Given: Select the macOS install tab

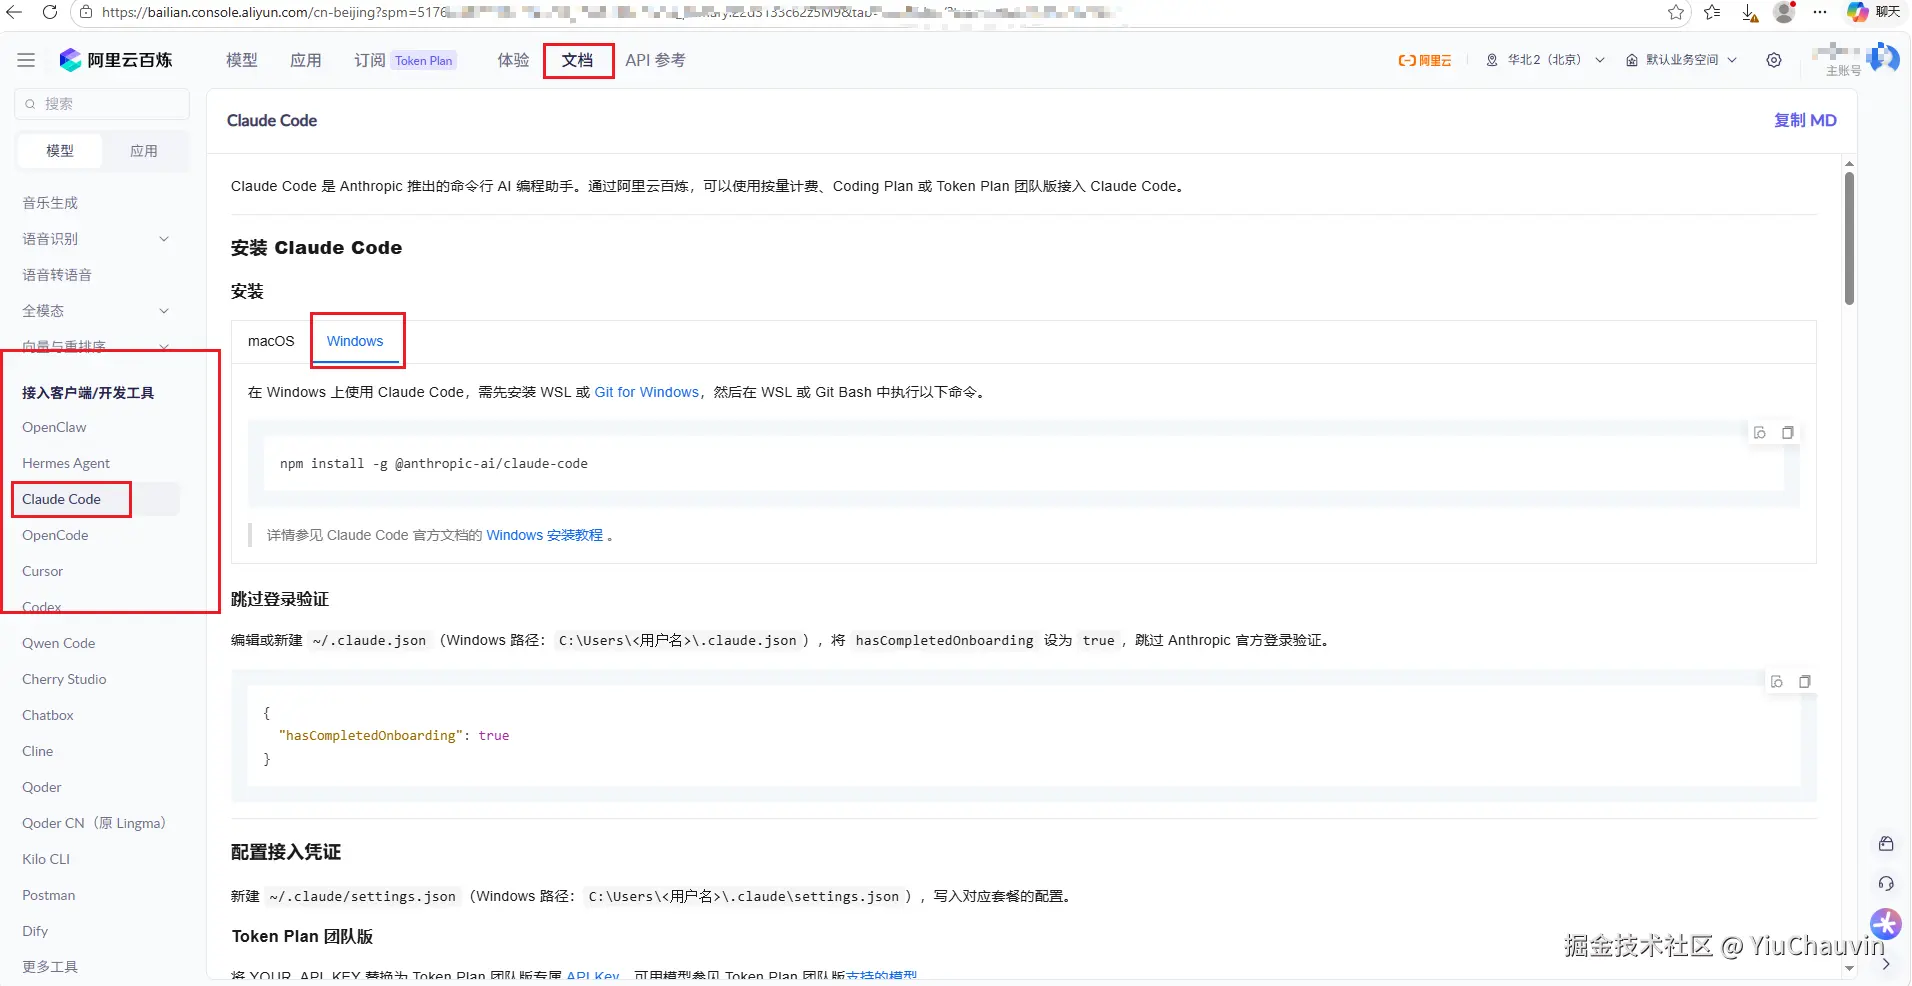Looking at the screenshot, I should click(271, 341).
